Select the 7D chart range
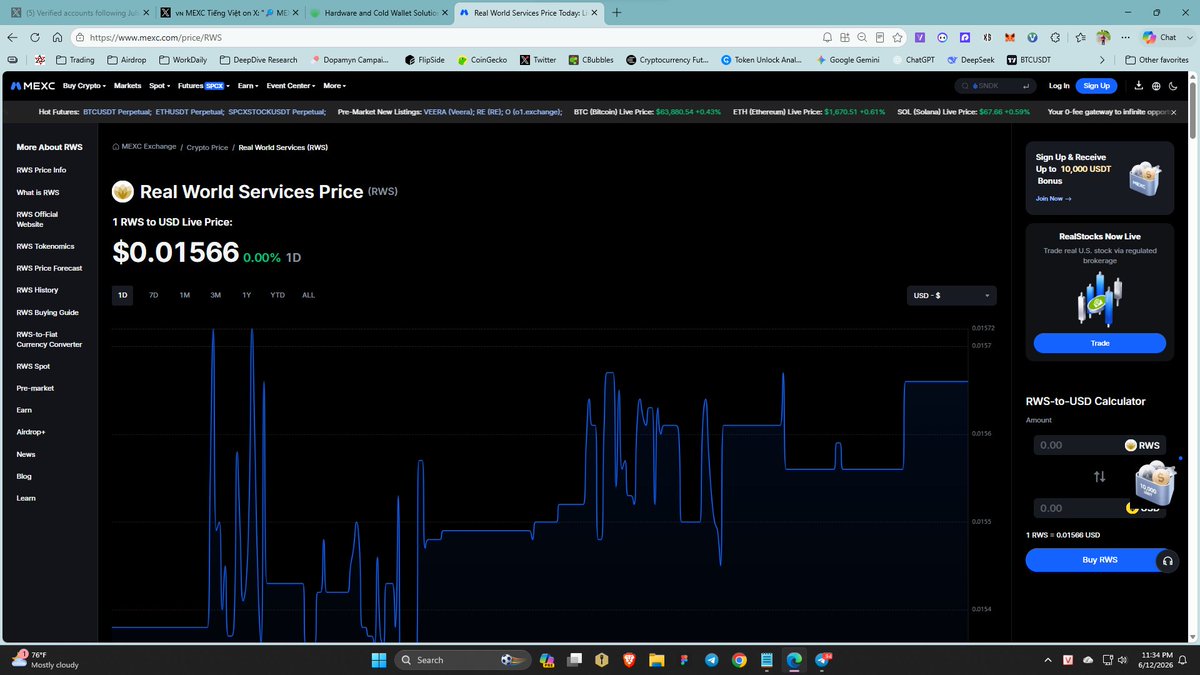The height and width of the screenshot is (675, 1200). tap(153, 295)
